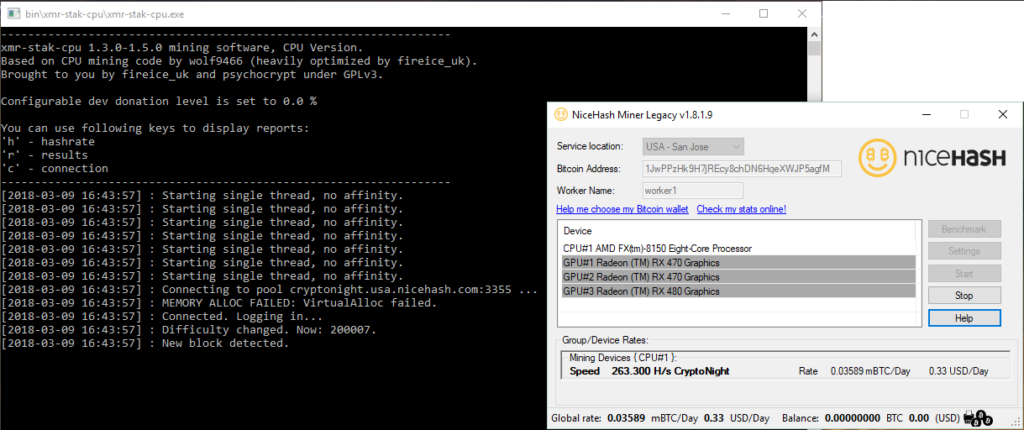Click the New block detected console line

point(145,343)
